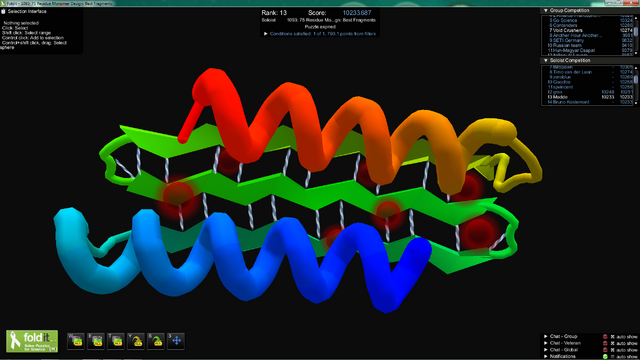Click the Wiggle Backbone tool (T)

(x=116, y=341)
